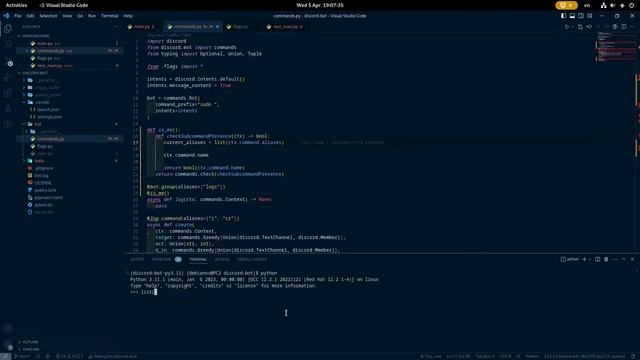
Task: Click the Customize Layout icon
Action: point(589,16)
